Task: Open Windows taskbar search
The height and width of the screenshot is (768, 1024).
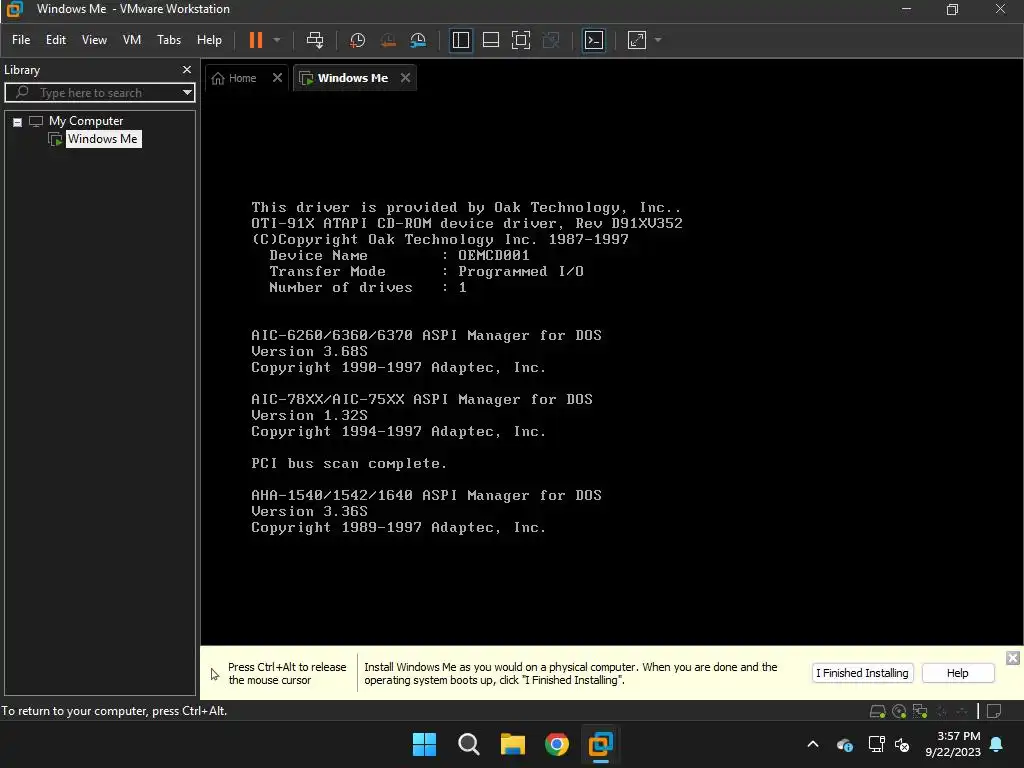Action: click(468, 744)
